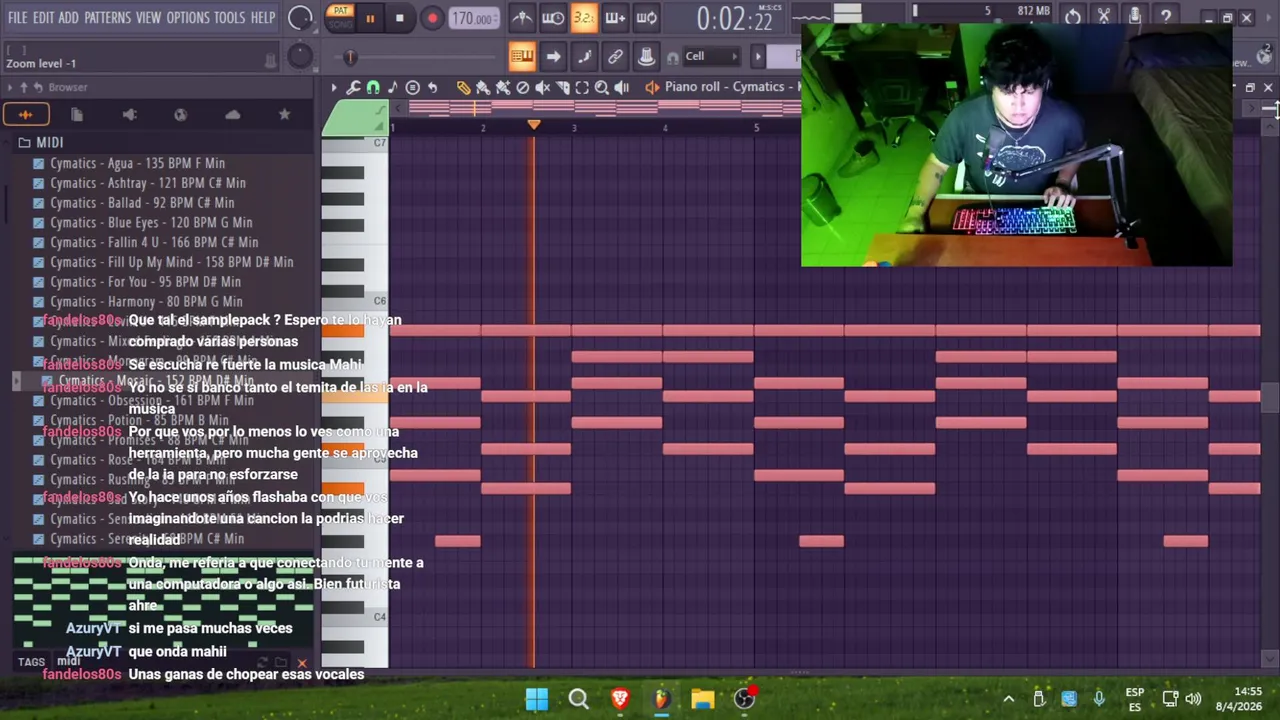Select browser sounds waveform tab
1280x720 pixels.
[26, 115]
